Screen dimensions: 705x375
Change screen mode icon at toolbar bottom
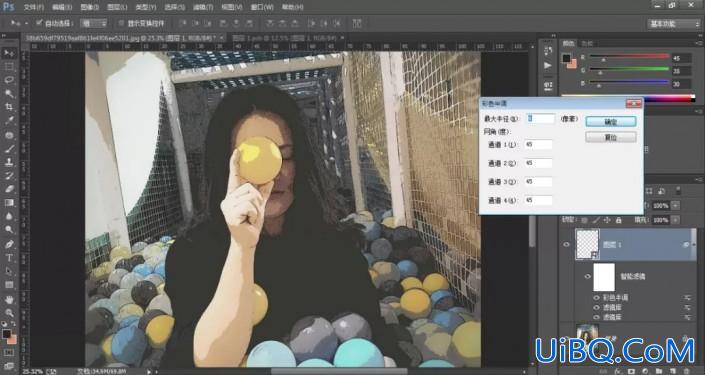click(9, 365)
